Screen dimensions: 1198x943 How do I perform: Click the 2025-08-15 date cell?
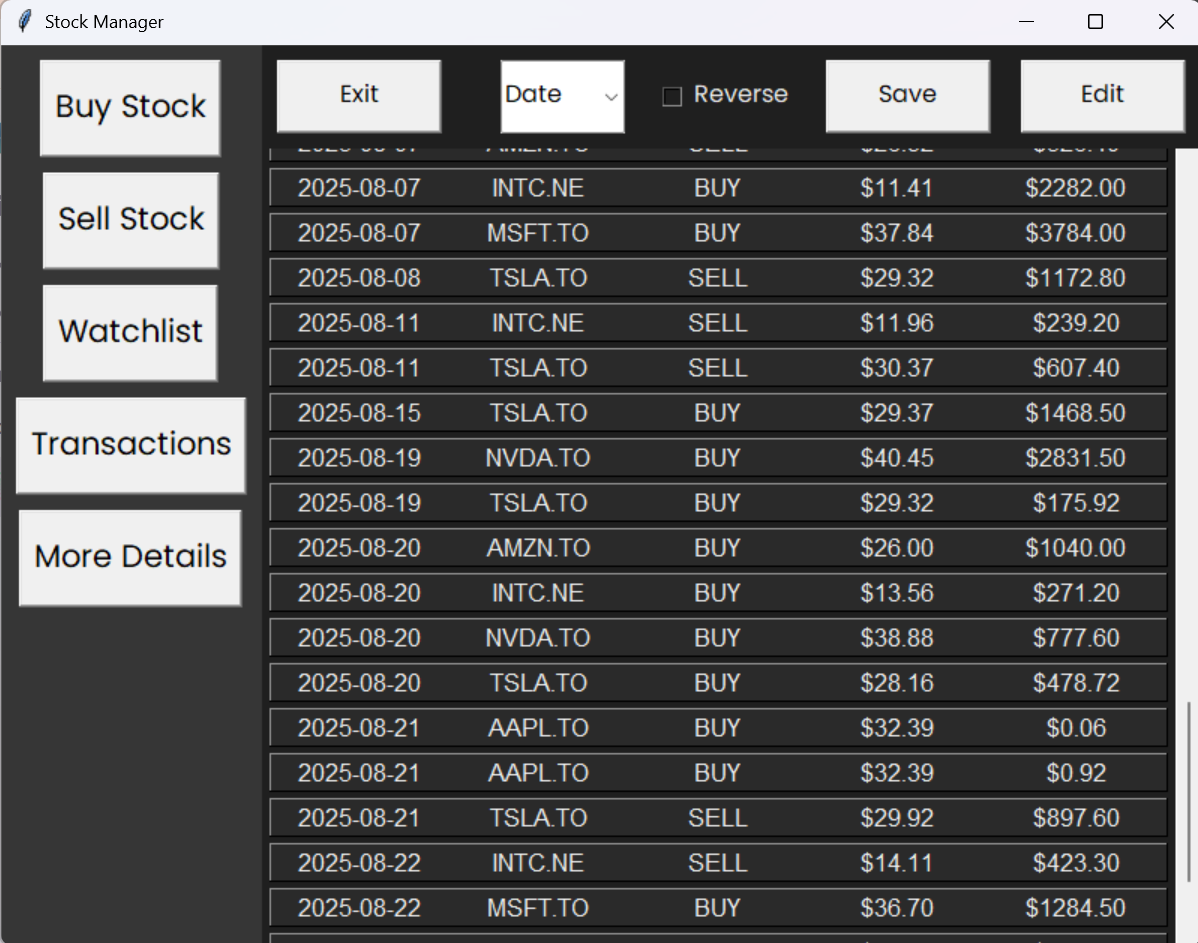[x=359, y=413]
